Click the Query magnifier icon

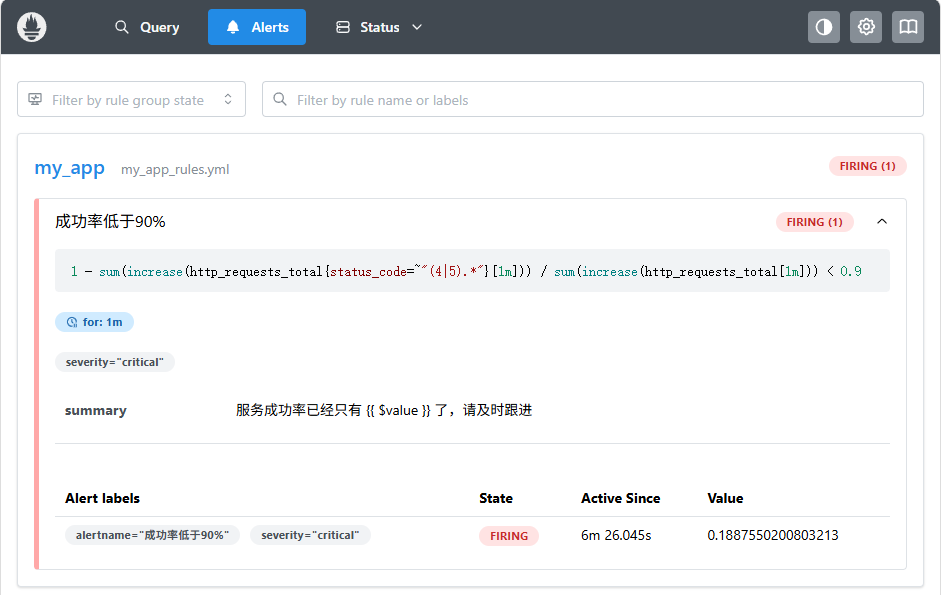[x=122, y=27]
